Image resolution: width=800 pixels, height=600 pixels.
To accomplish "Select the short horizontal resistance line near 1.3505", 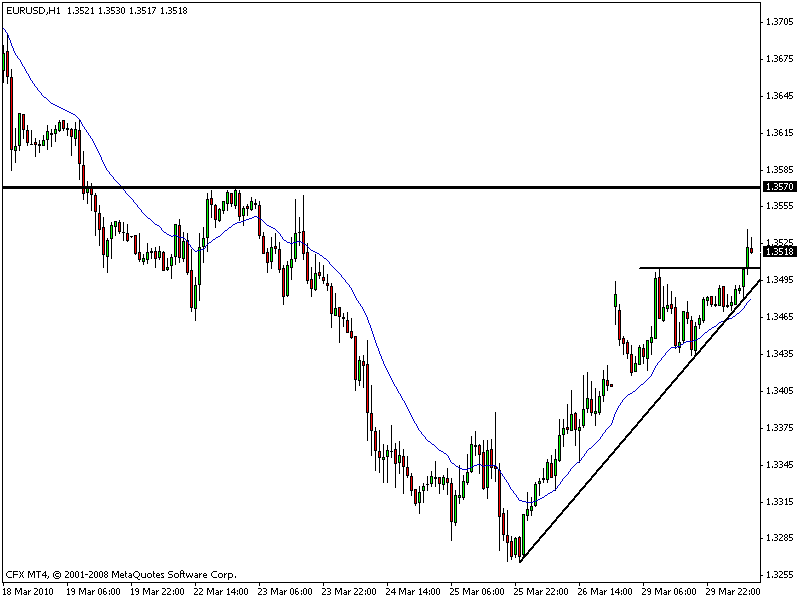I will pos(690,268).
